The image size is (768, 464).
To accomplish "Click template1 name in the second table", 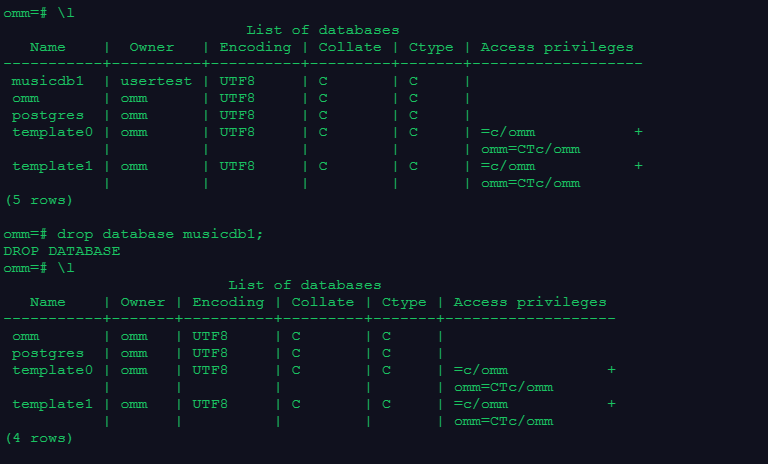I will (52, 404).
